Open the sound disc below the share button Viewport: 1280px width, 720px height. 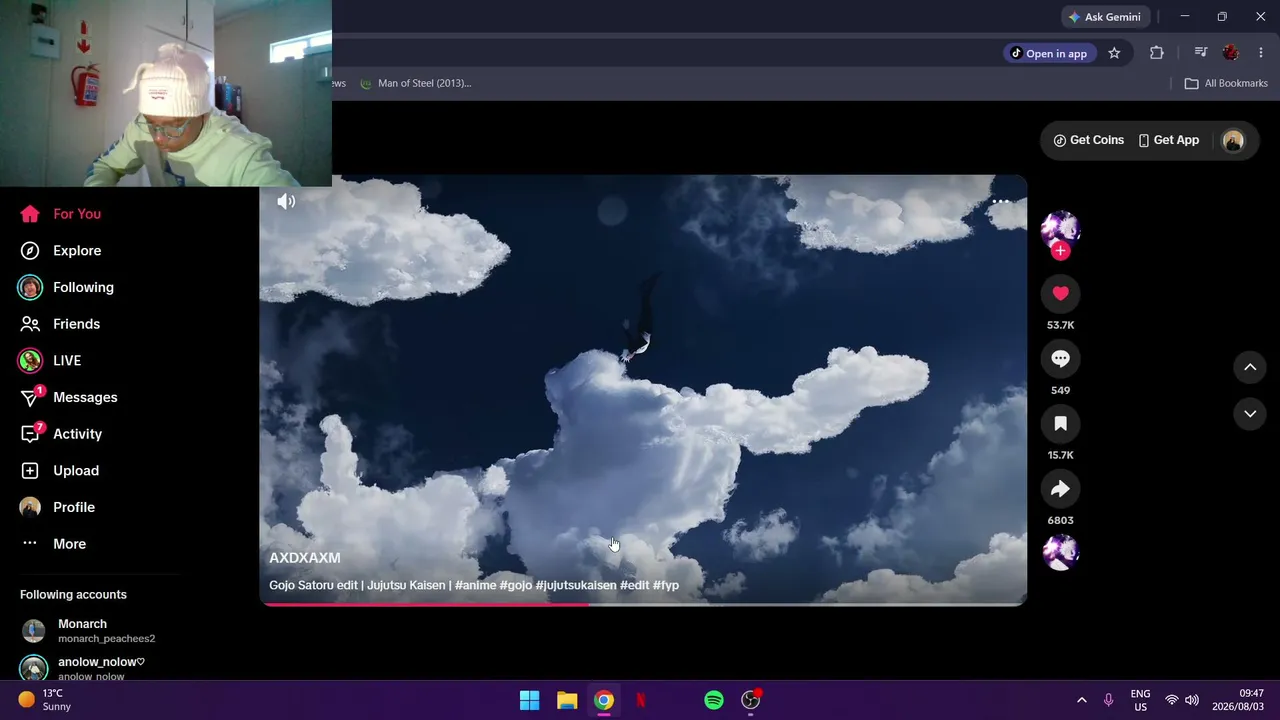click(x=1060, y=552)
